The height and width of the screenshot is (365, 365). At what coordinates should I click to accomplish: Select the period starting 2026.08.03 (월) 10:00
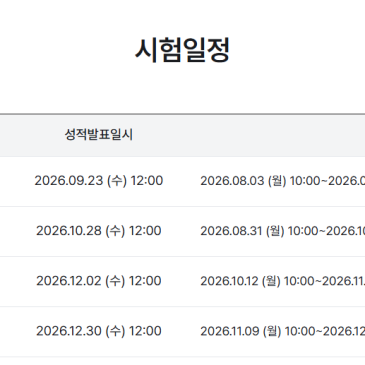pyautogui.click(x=283, y=181)
